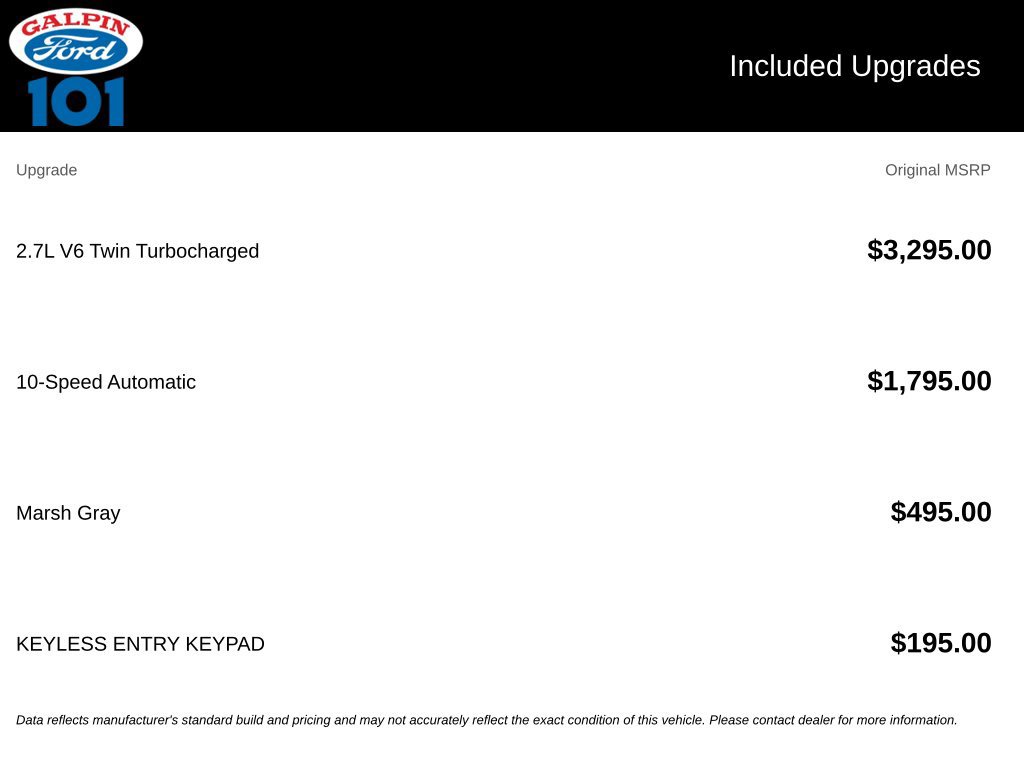Select the Included Upgrades heading
The image size is (1024, 768).
tap(854, 66)
